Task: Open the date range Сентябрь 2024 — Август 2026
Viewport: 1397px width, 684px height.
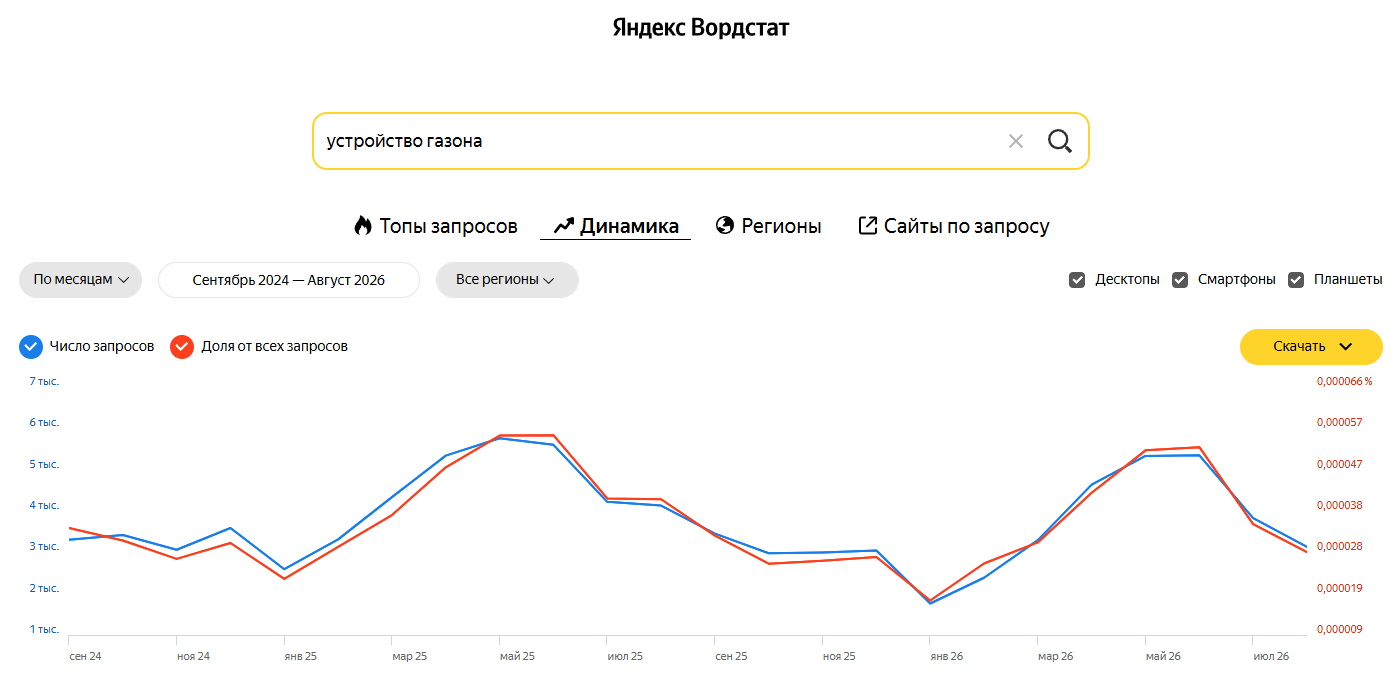Action: point(289,280)
